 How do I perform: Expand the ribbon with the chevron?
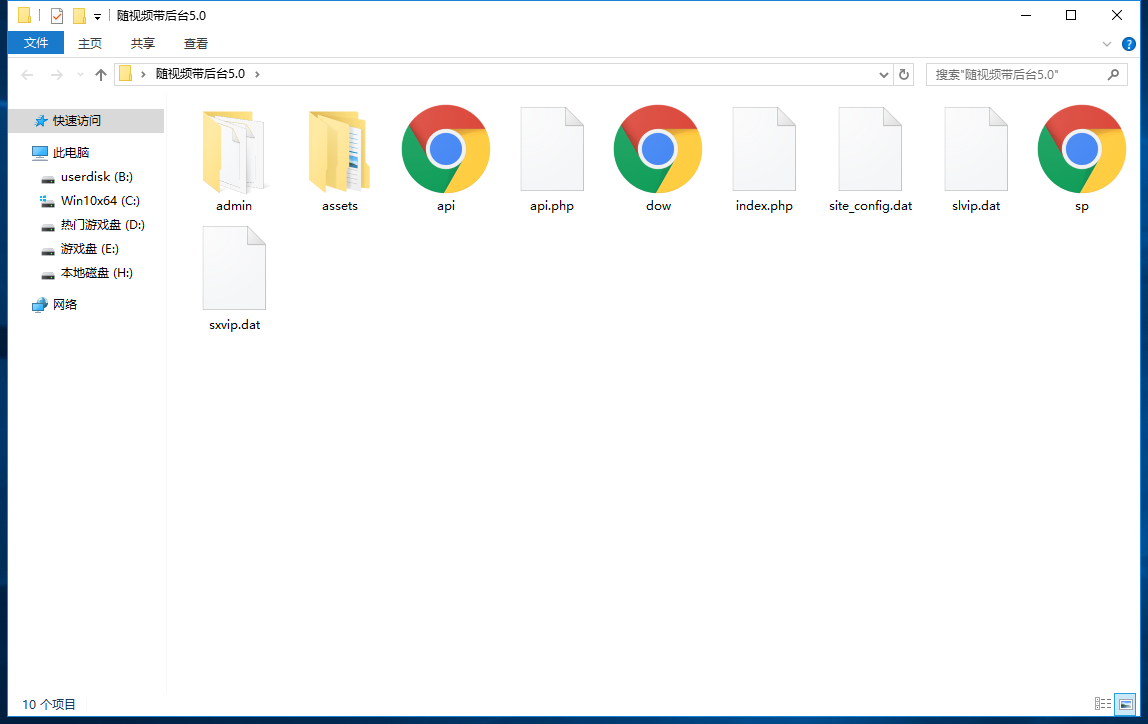1107,44
